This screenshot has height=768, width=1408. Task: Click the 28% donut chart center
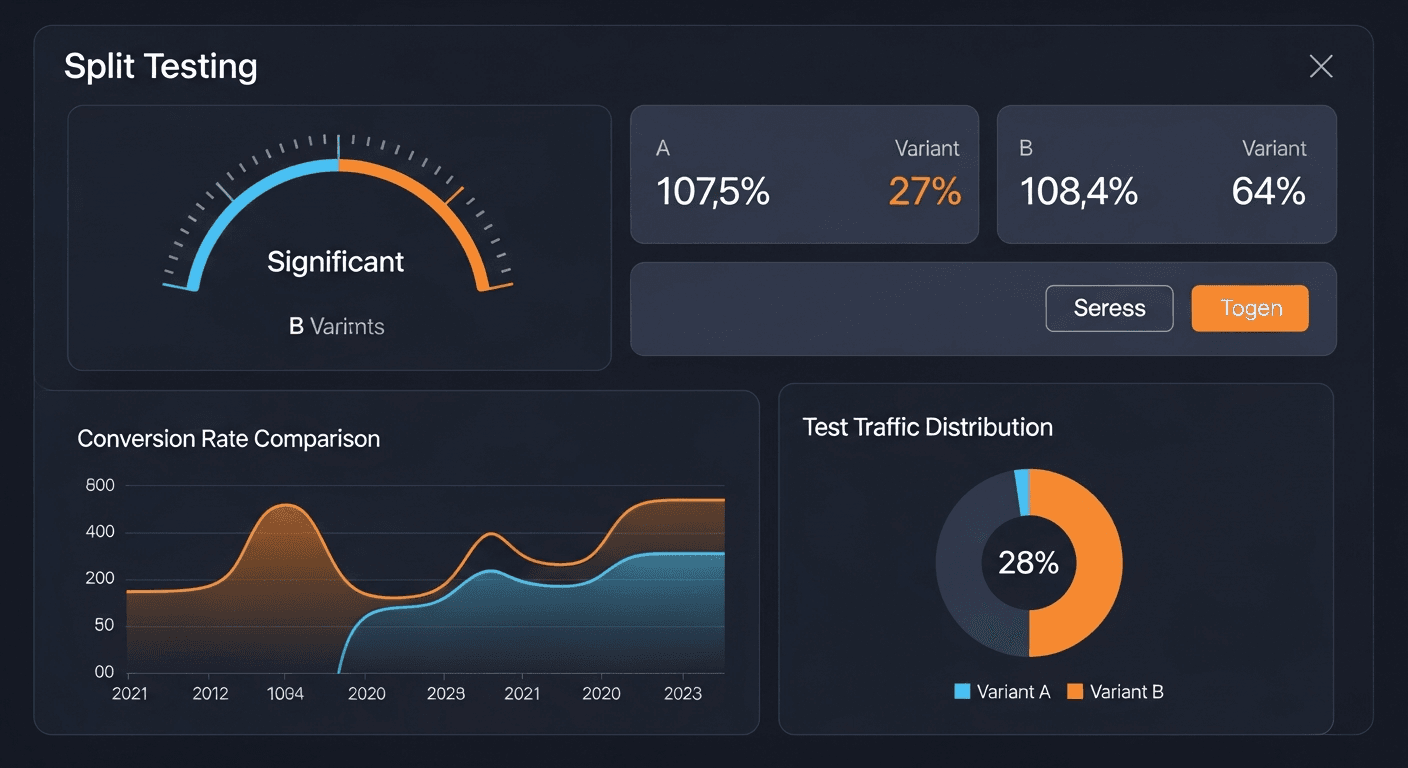[x=1028, y=563]
